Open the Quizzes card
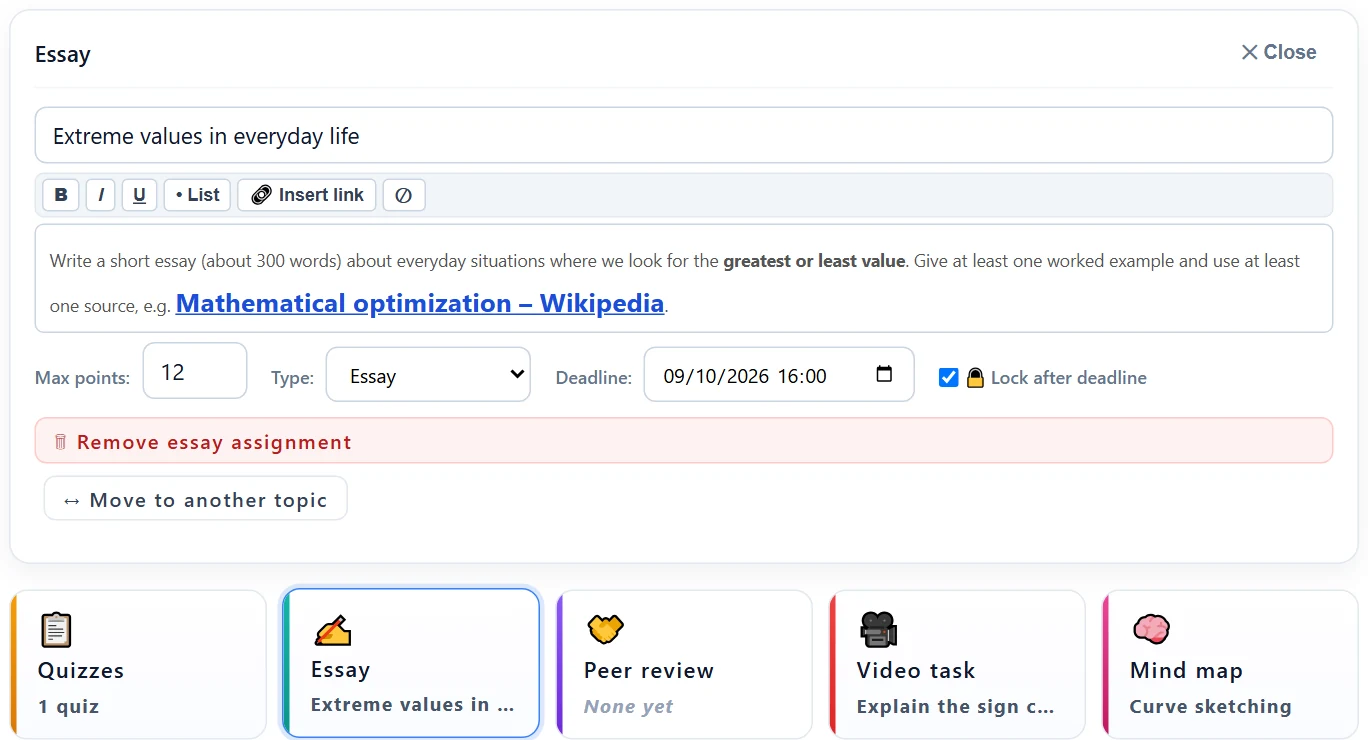Viewport: 1368px width, 740px height. (x=138, y=665)
